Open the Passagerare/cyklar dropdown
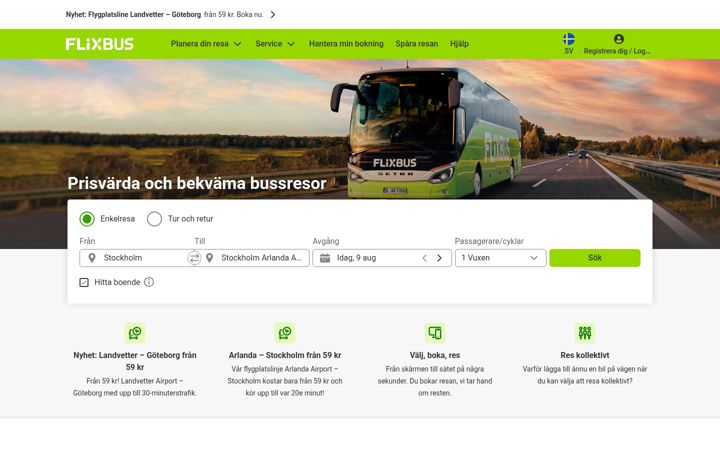 pyautogui.click(x=501, y=258)
